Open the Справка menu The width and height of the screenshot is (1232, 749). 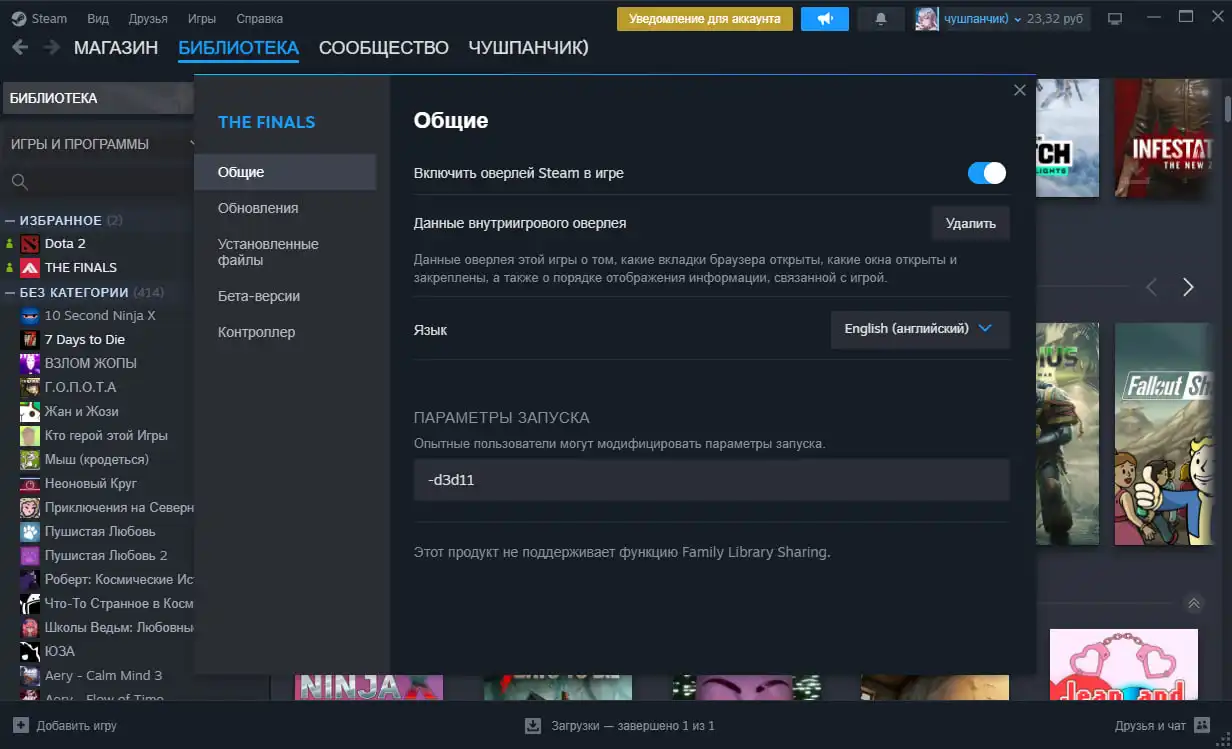260,19
